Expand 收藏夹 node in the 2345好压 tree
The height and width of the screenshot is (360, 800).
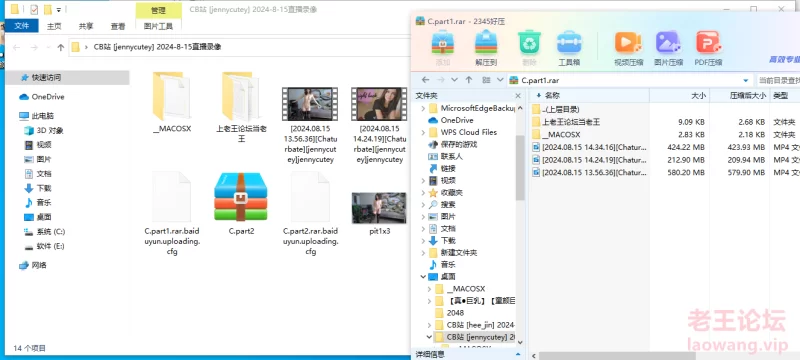423,193
